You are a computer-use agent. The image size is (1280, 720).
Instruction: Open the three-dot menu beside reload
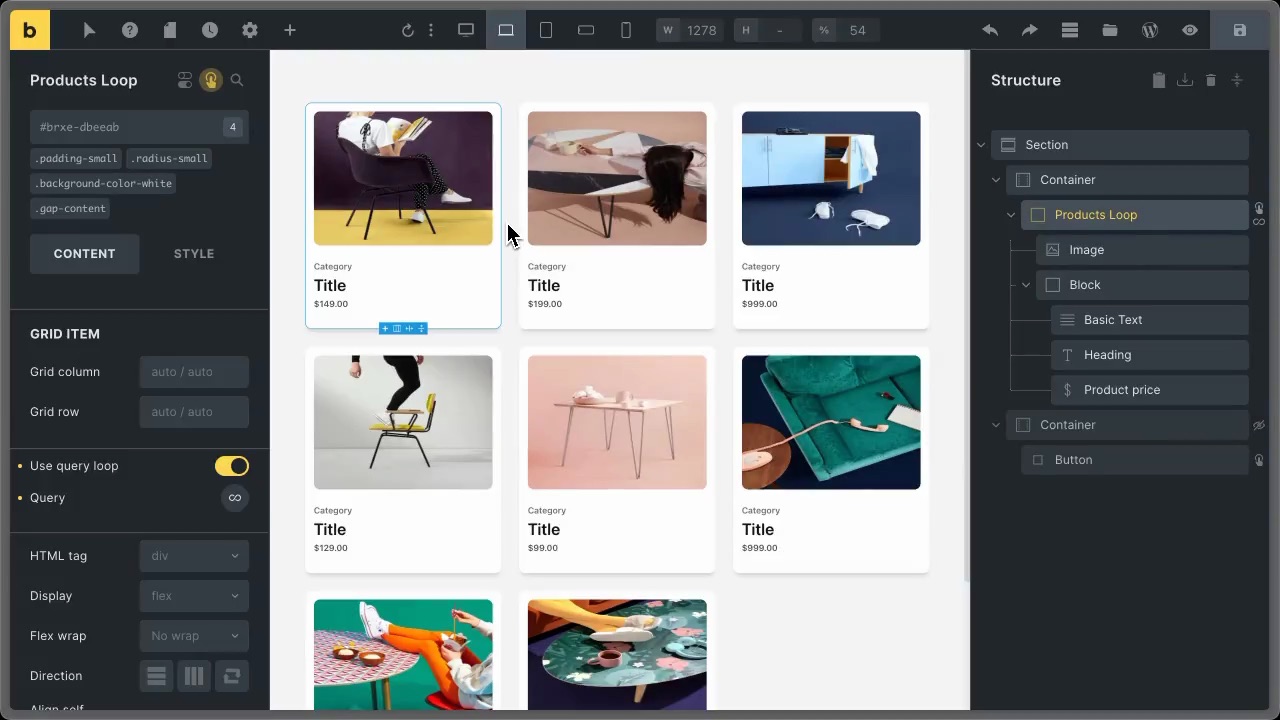coord(431,30)
